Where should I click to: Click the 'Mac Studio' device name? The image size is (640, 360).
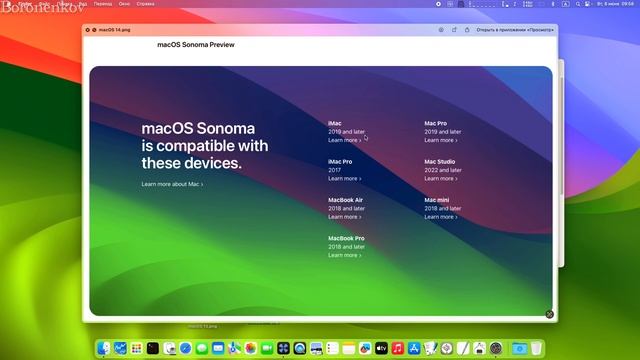(440, 162)
